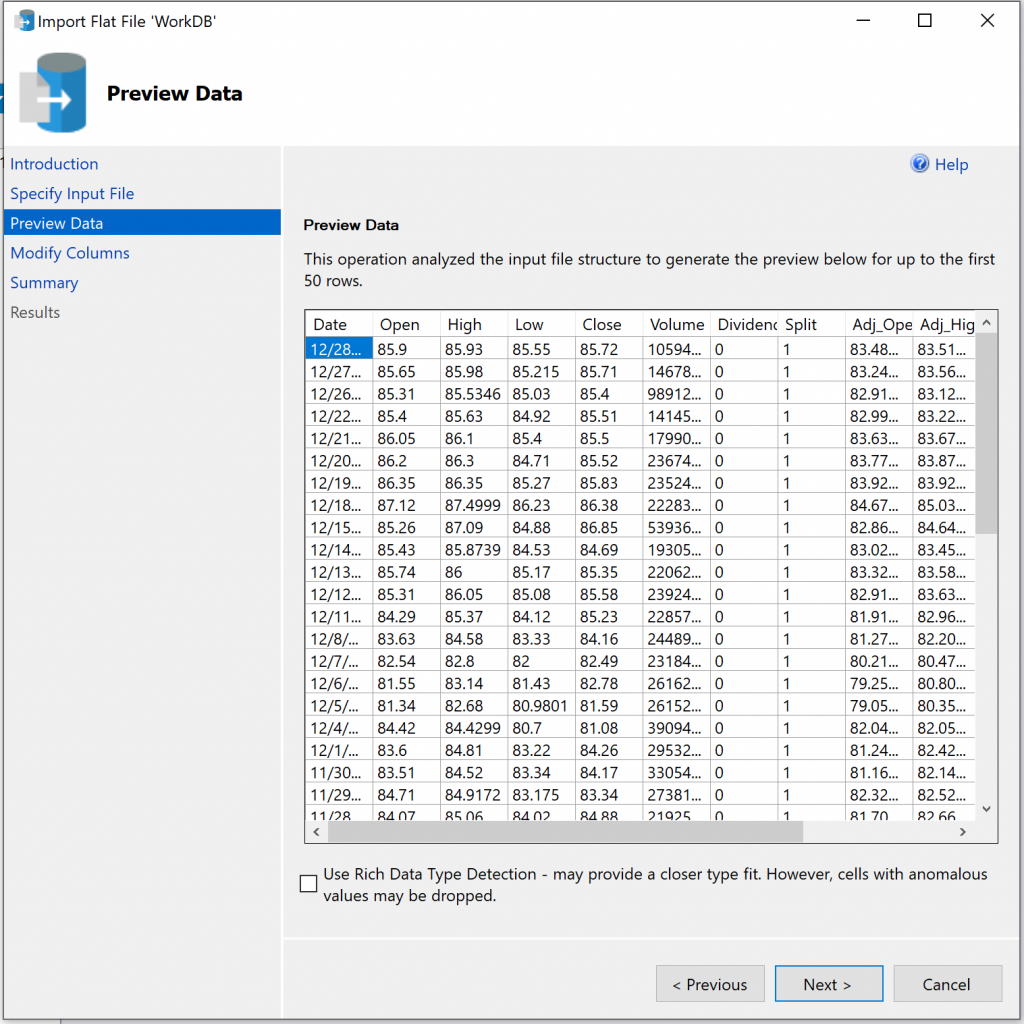Go to the Introduction step
This screenshot has width=1024, height=1024.
(54, 164)
